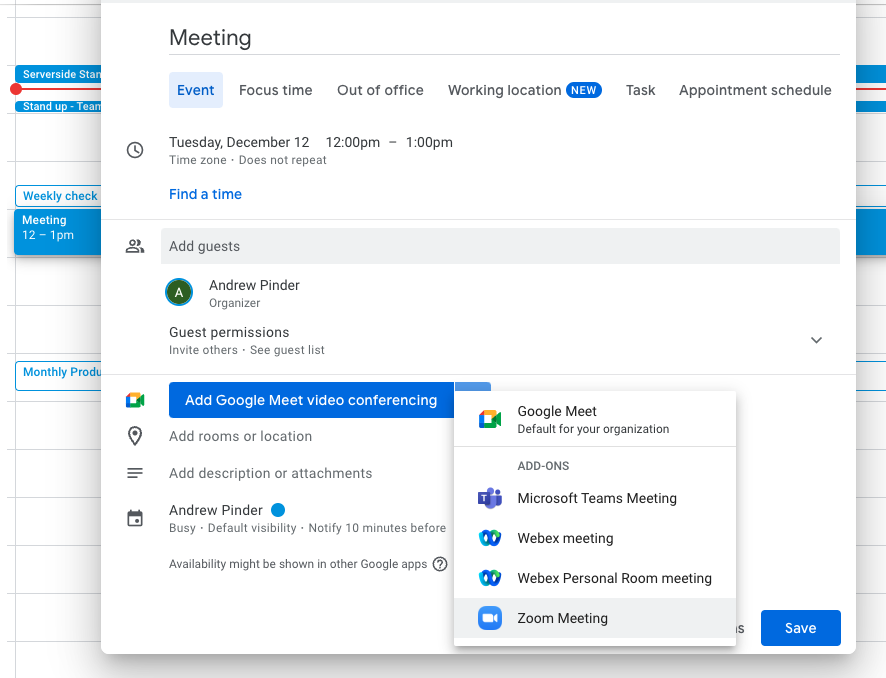
Task: Choose Microsoft Teams Meeting option
Action: (595, 498)
